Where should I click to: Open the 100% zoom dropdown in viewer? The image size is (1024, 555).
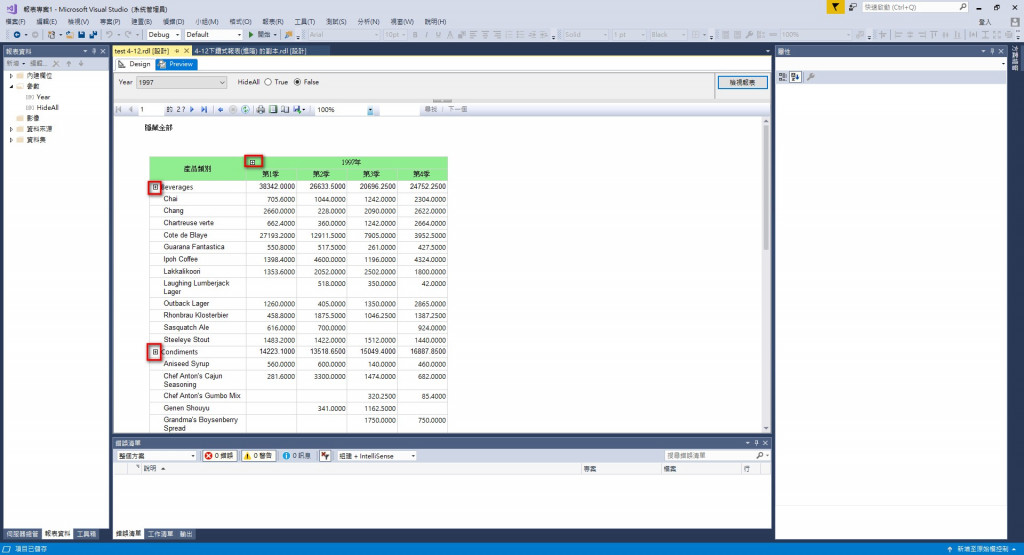pyautogui.click(x=370, y=110)
